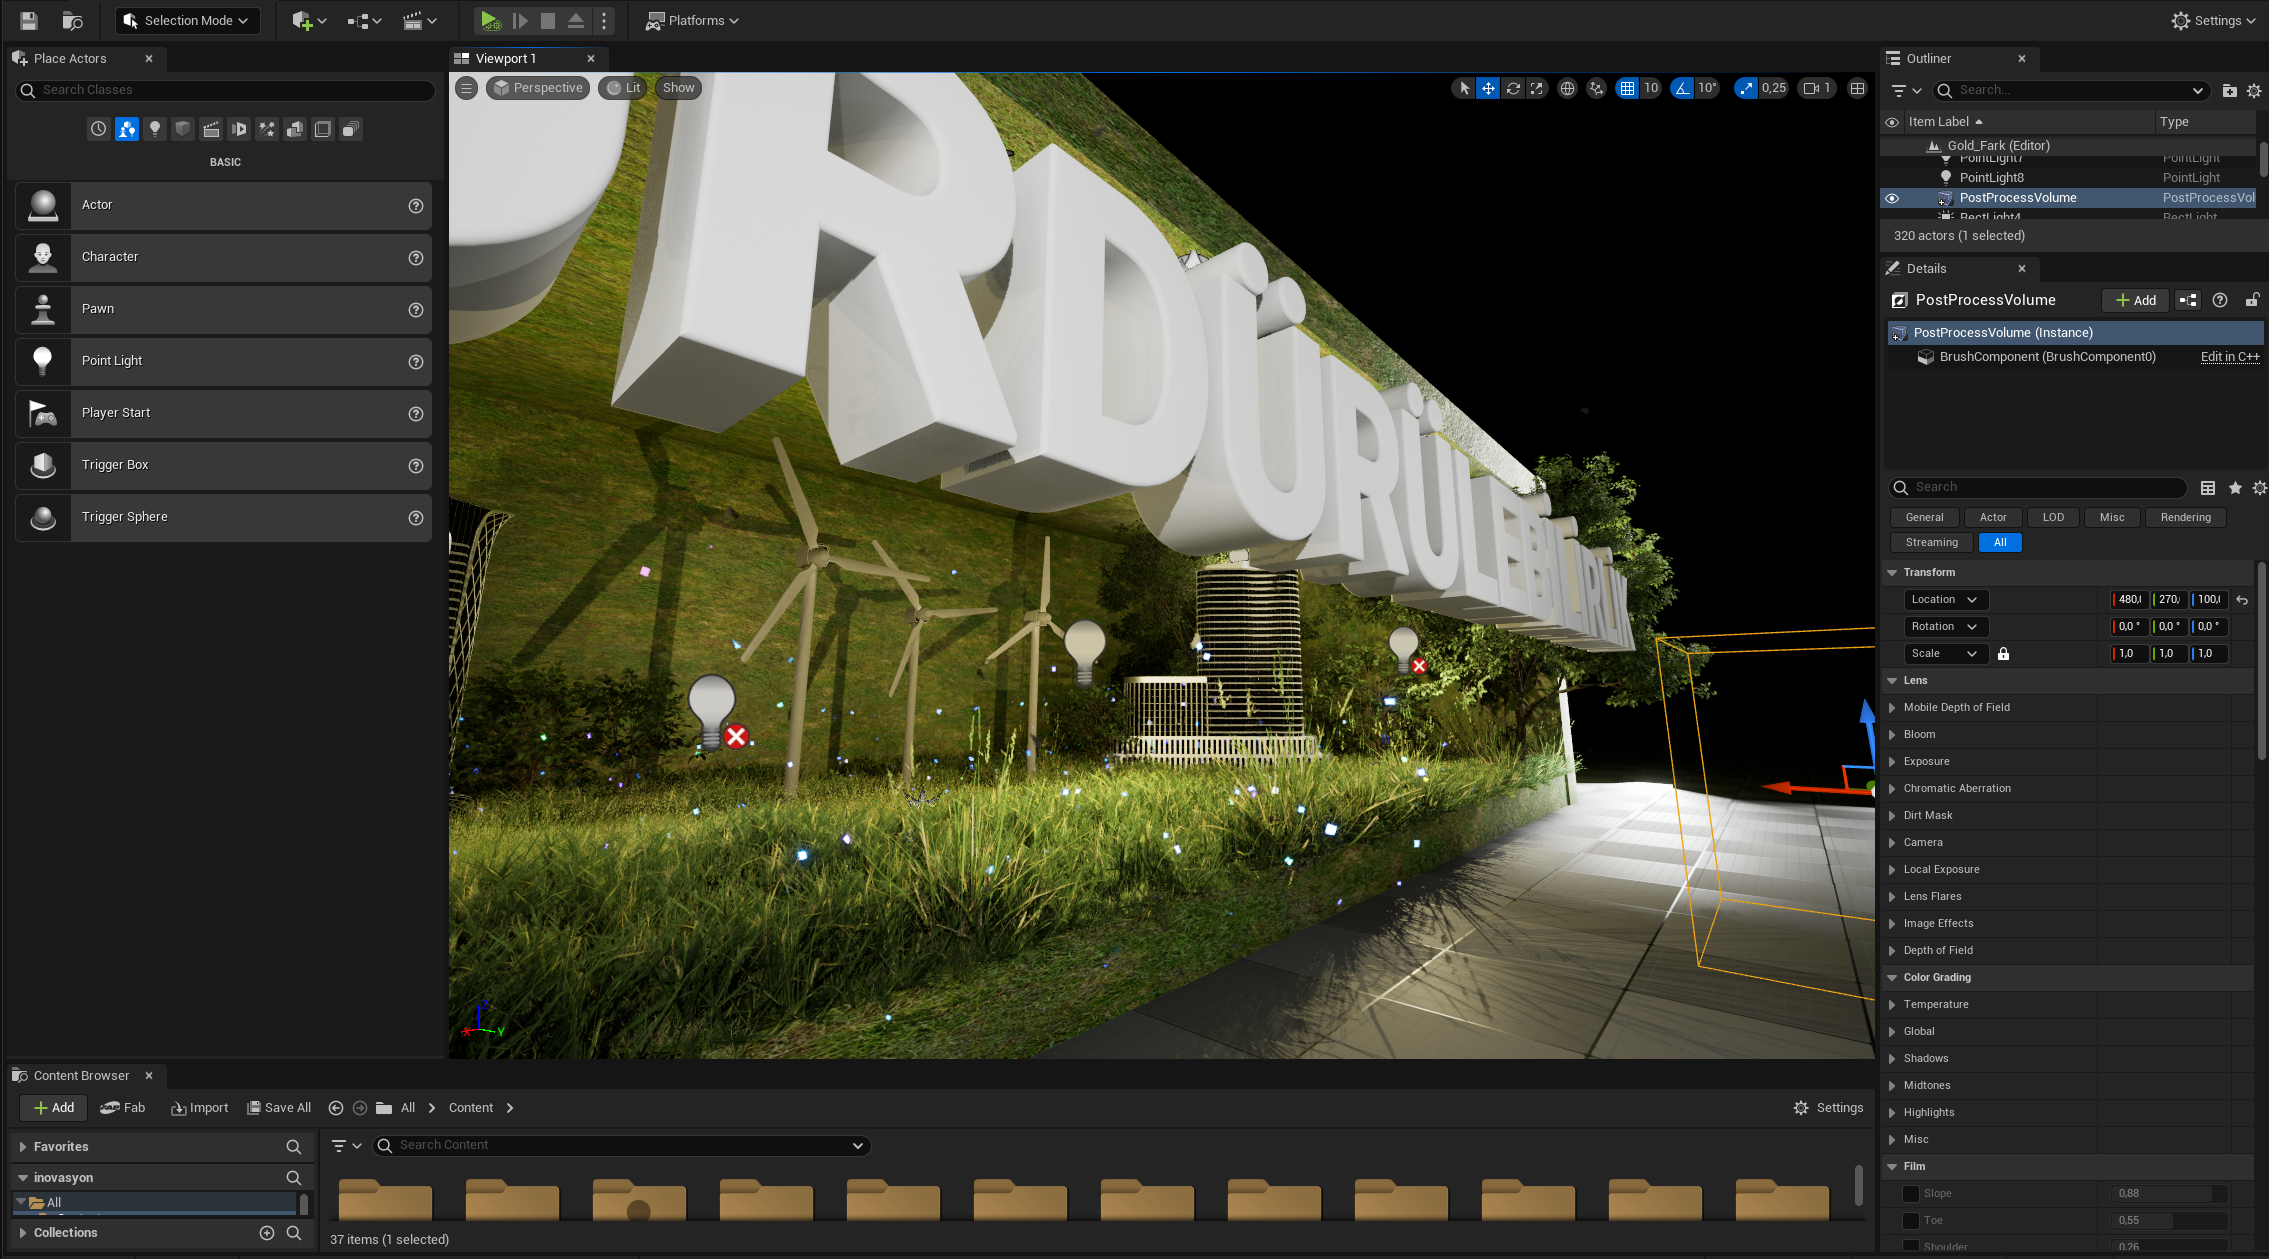This screenshot has height=1259, width=2269.
Task: Toggle the world/local coordinate space globe icon
Action: tap(1567, 88)
